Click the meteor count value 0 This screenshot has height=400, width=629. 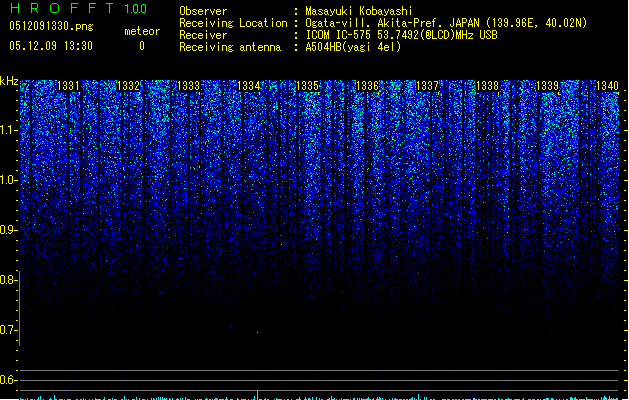[142, 46]
